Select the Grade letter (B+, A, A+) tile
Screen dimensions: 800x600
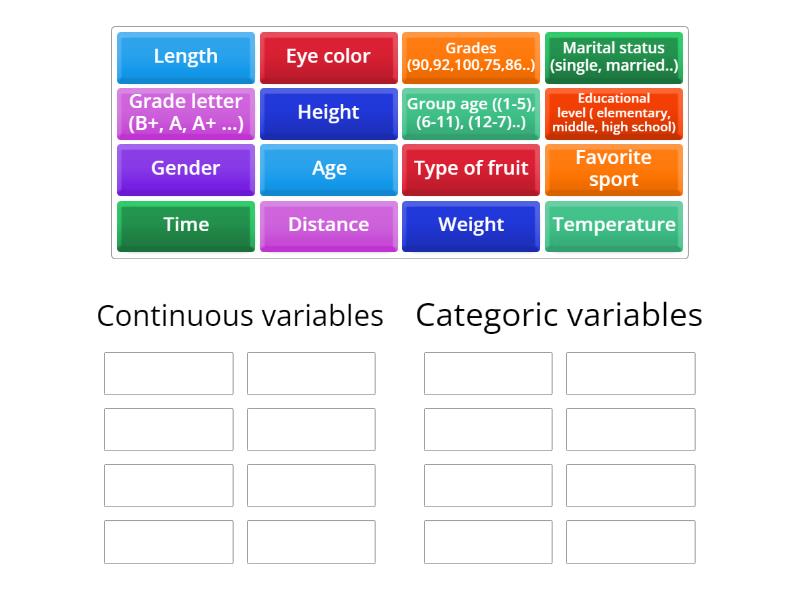[185, 113]
